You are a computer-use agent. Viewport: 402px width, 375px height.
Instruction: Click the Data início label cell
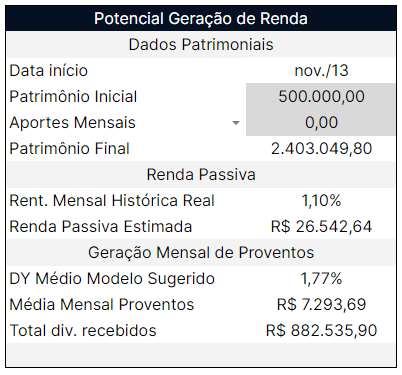[126, 71]
